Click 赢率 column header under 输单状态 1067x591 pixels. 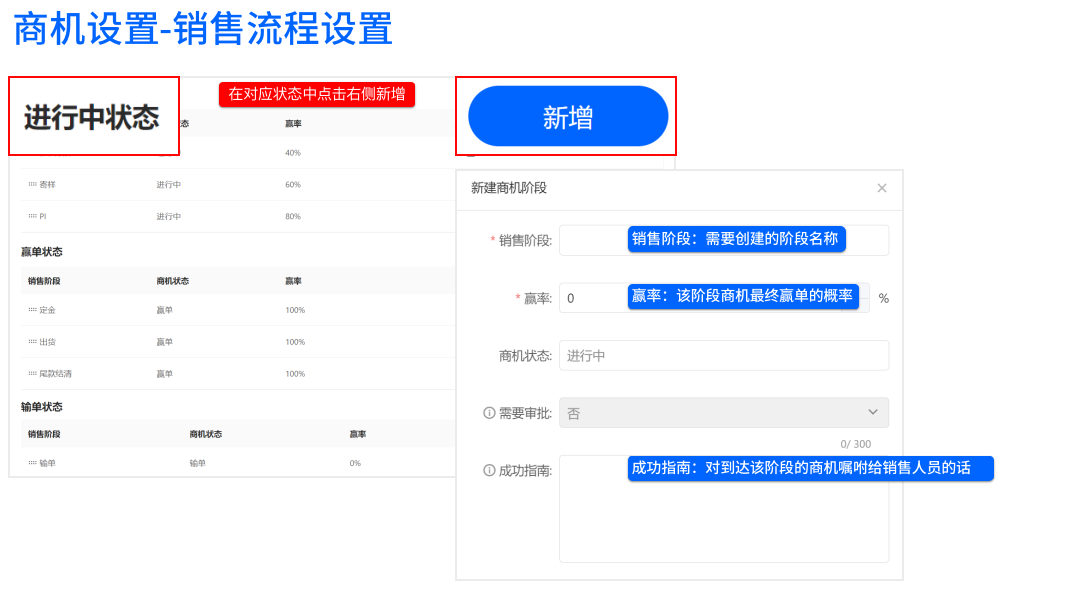[x=358, y=434]
